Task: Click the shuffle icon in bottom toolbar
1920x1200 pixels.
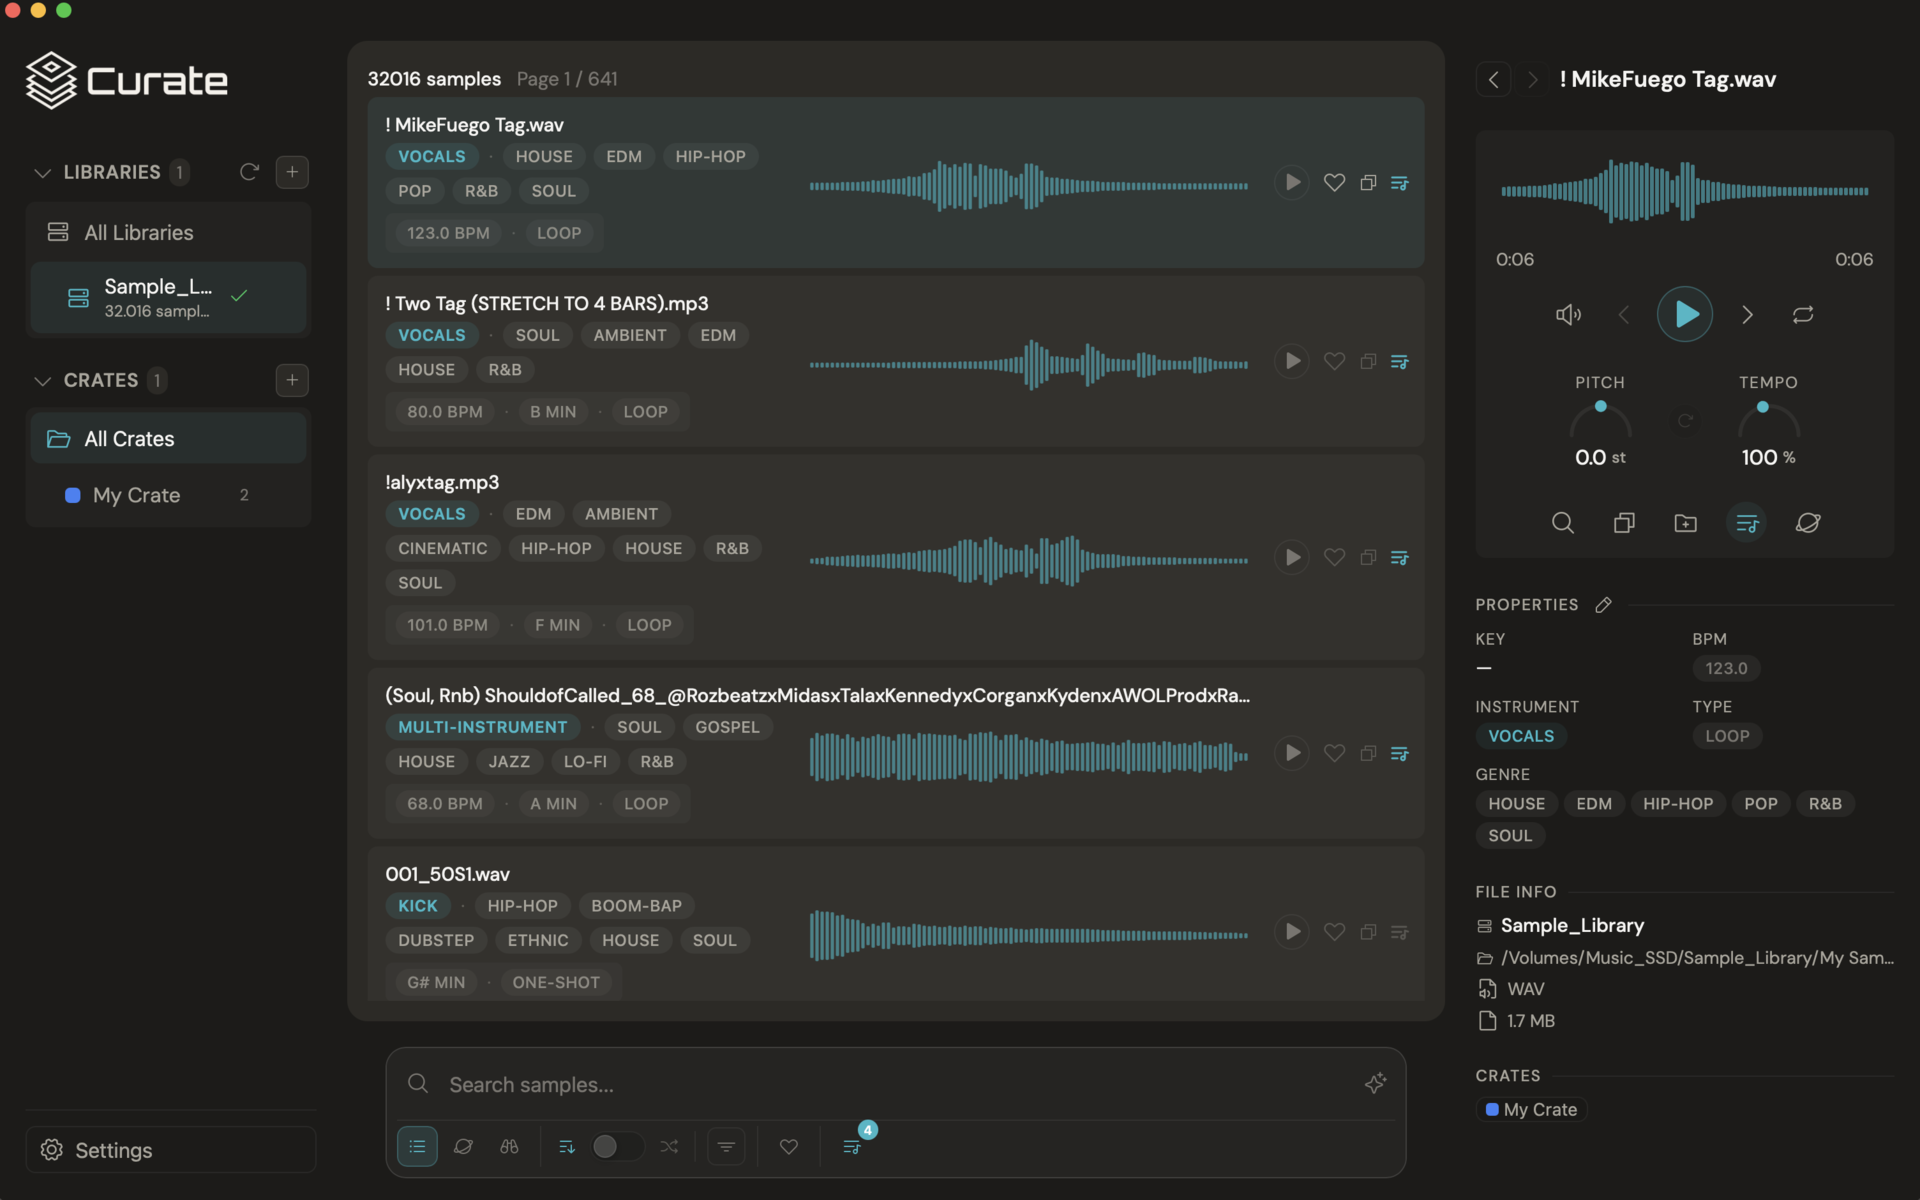Action: pos(669,1146)
